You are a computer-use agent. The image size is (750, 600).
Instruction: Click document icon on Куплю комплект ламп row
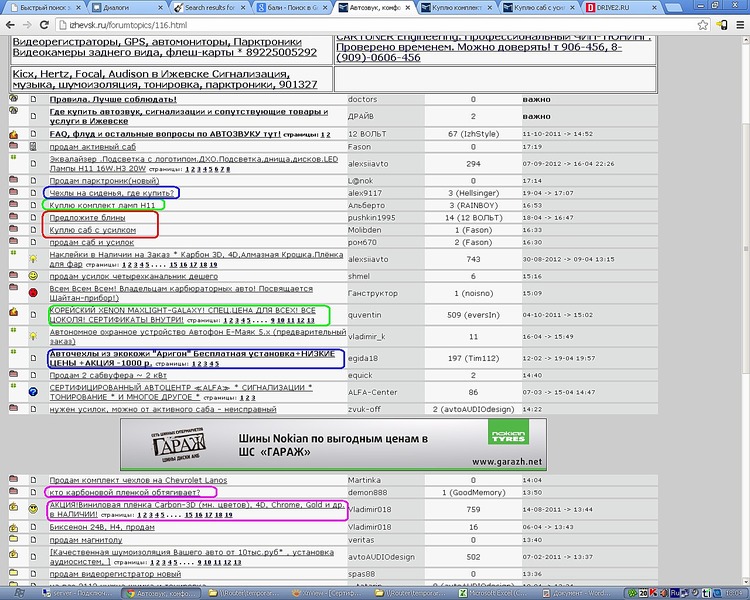[x=33, y=205]
